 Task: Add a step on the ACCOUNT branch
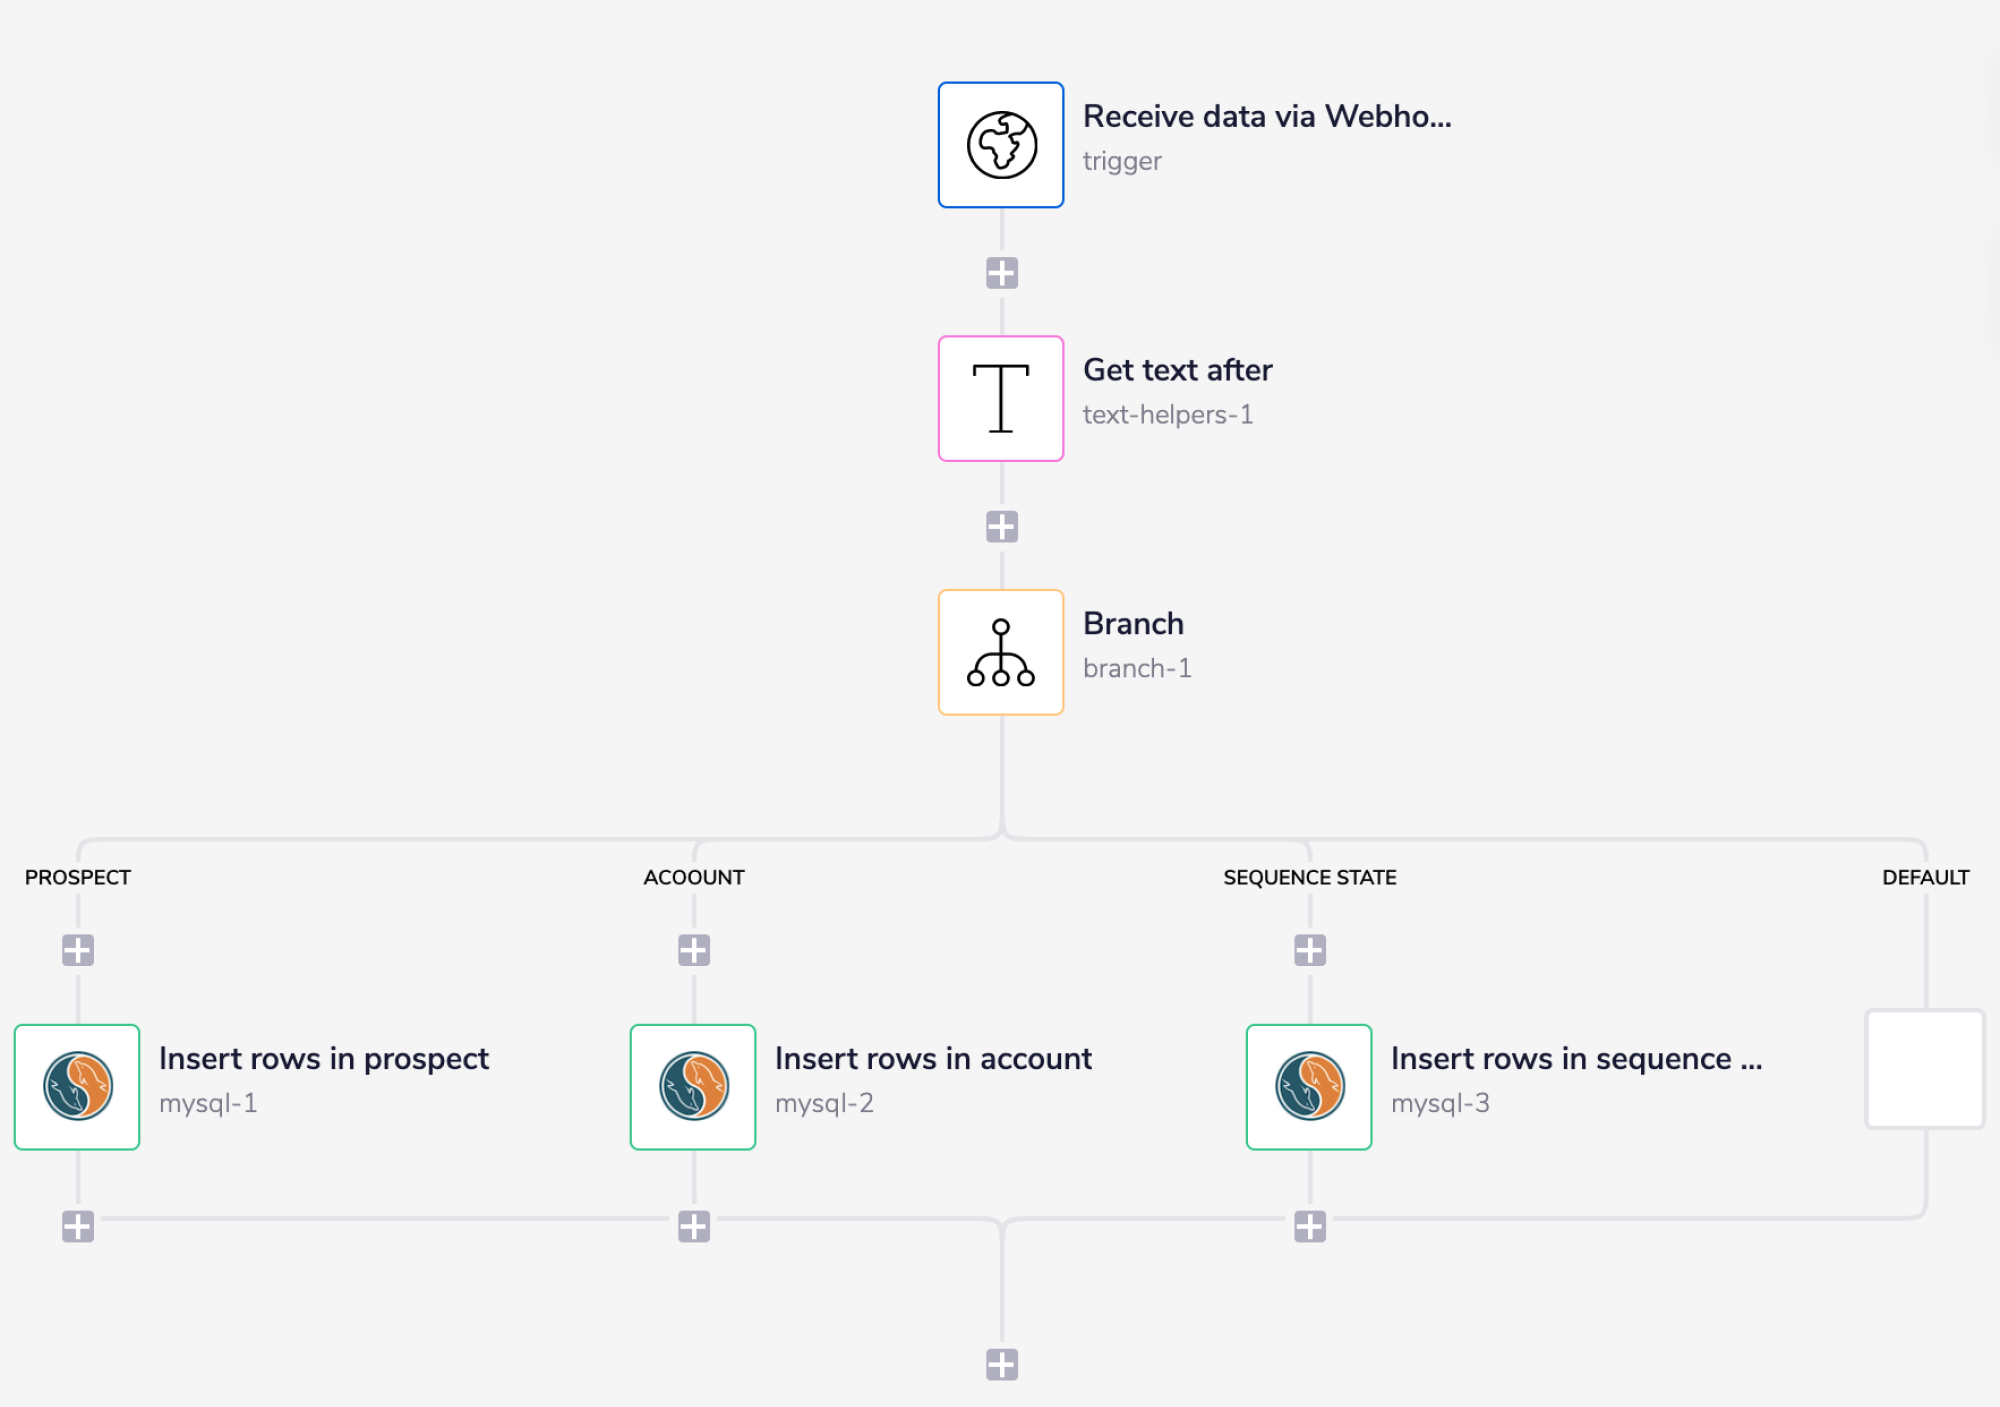[692, 950]
